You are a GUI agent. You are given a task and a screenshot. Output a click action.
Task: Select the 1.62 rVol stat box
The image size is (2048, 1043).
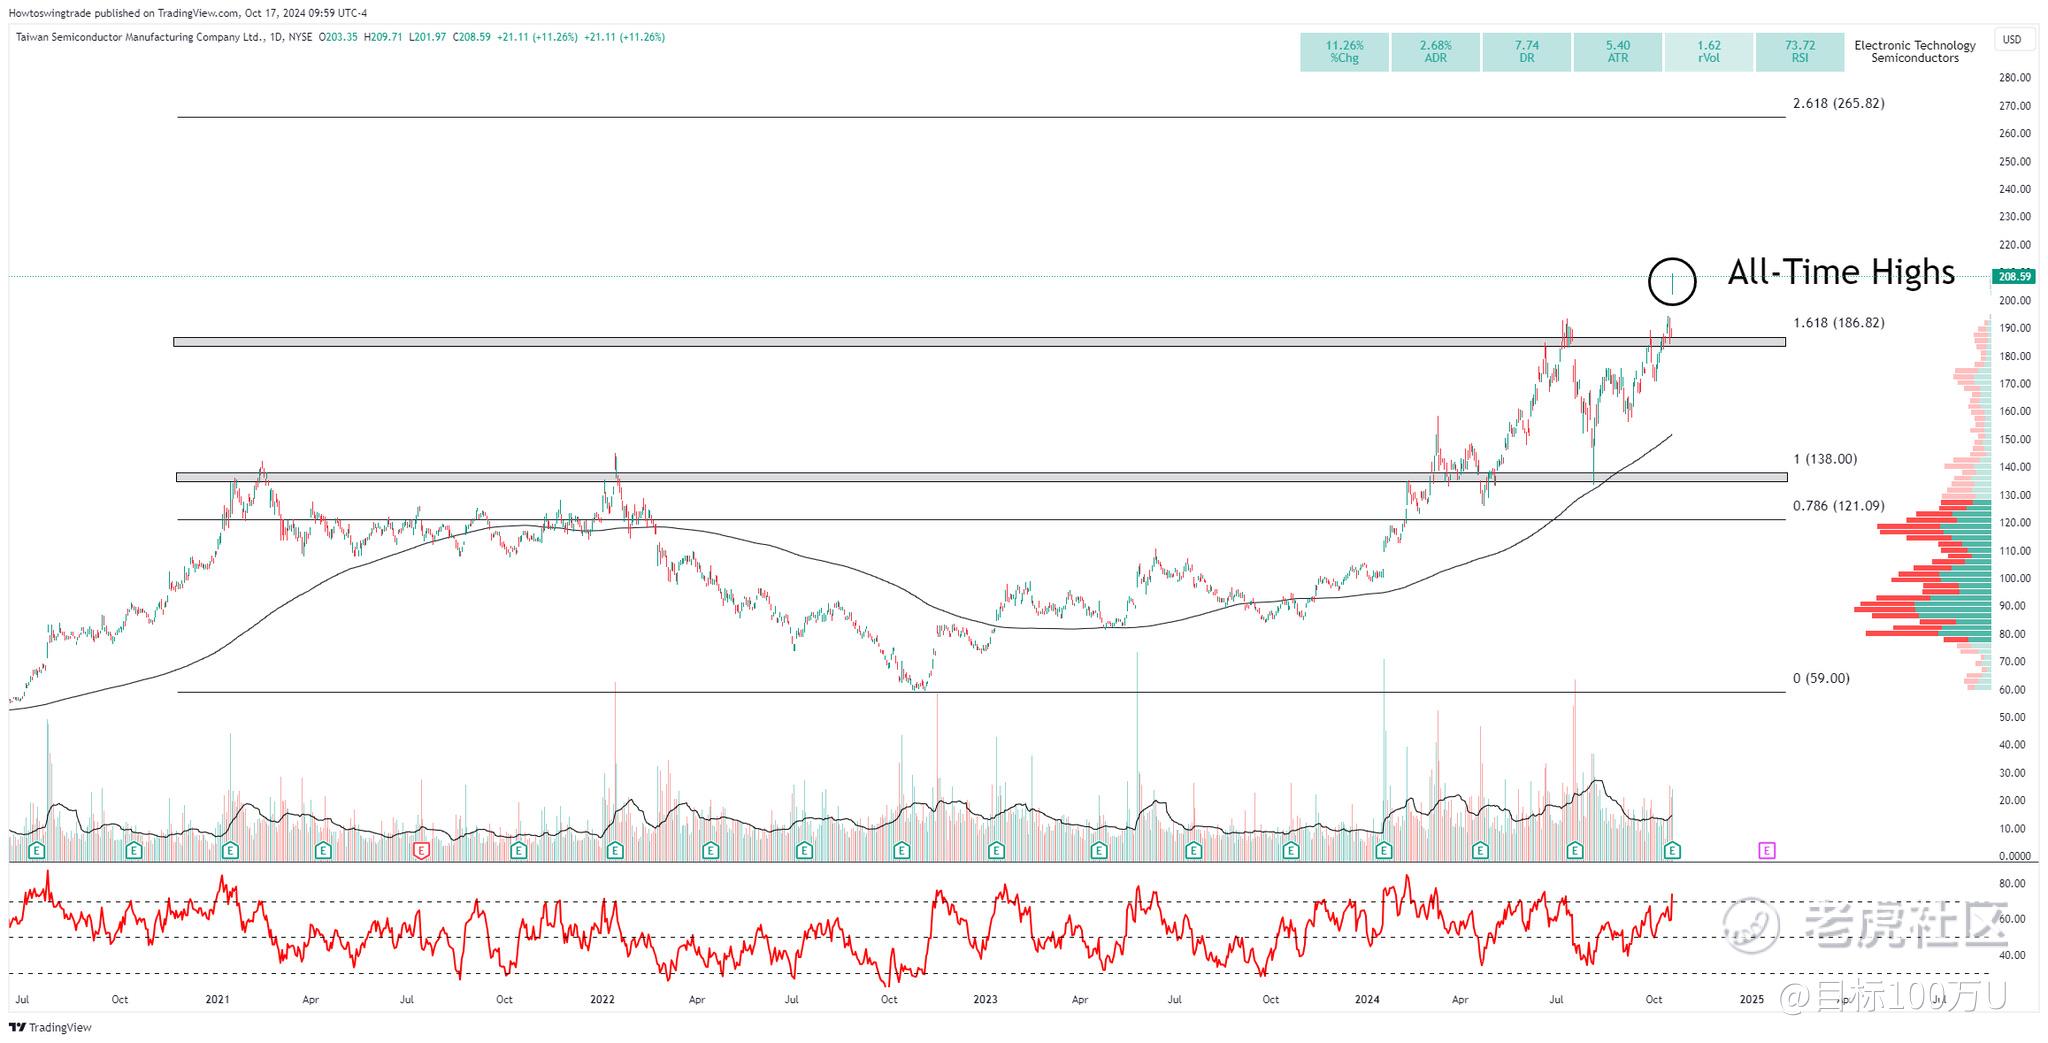(x=1708, y=52)
